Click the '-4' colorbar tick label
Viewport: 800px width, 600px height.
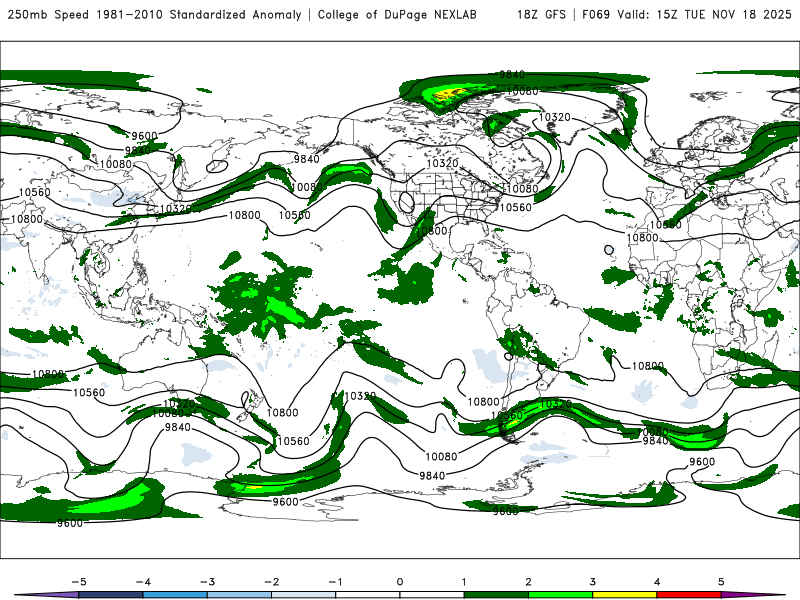pos(143,582)
